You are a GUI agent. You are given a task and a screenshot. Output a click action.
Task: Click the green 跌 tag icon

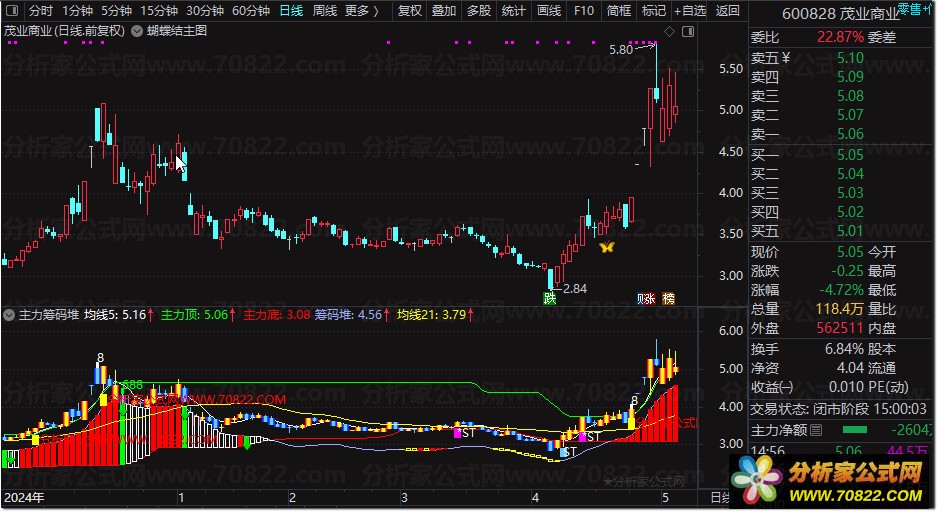pos(550,298)
